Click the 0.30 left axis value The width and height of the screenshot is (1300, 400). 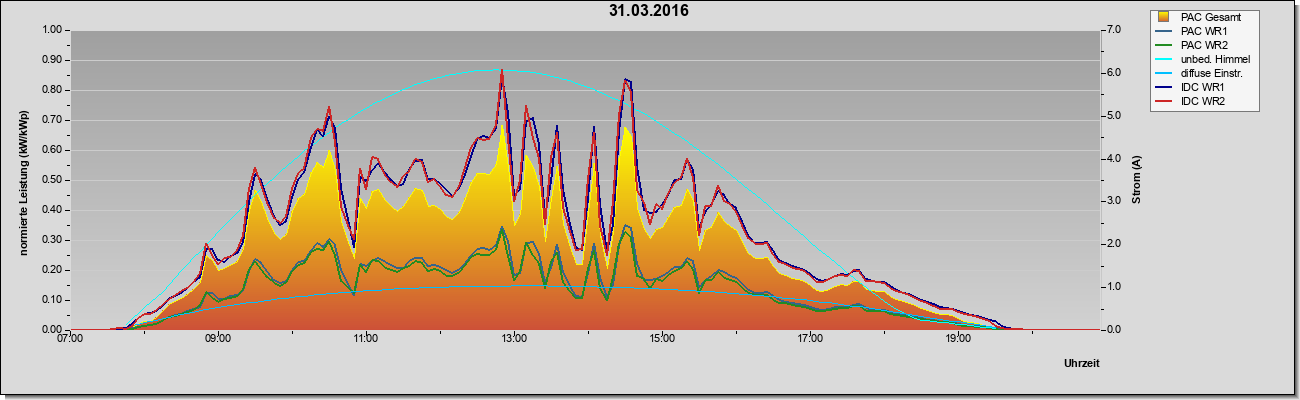pos(50,240)
